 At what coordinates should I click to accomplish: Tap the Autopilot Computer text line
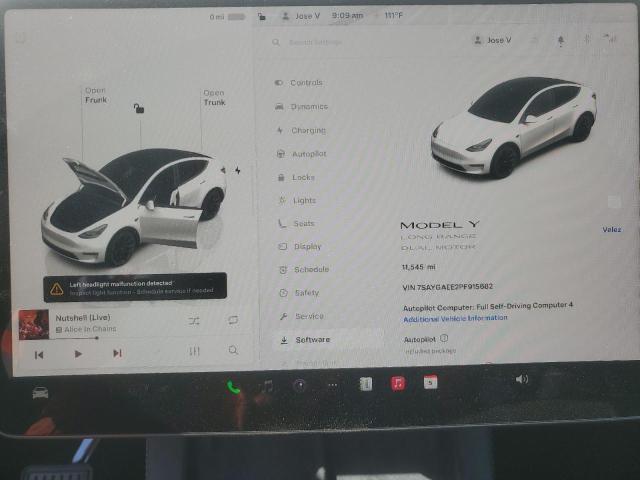488,307
